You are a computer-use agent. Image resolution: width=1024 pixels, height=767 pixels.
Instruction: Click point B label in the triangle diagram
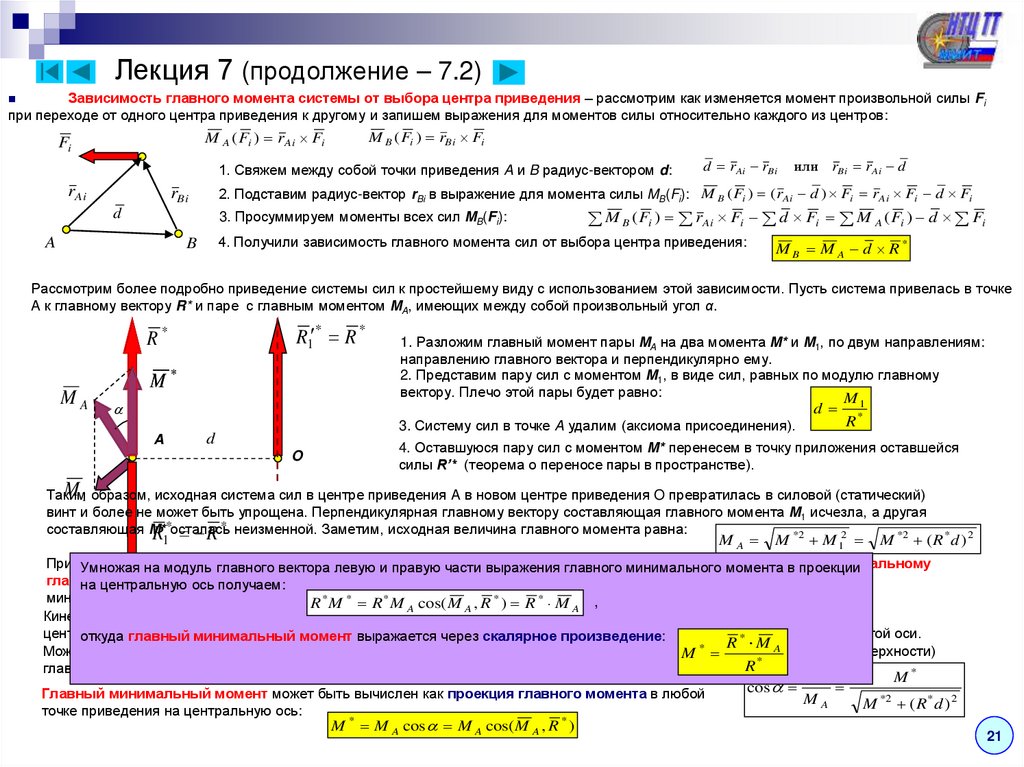click(191, 243)
